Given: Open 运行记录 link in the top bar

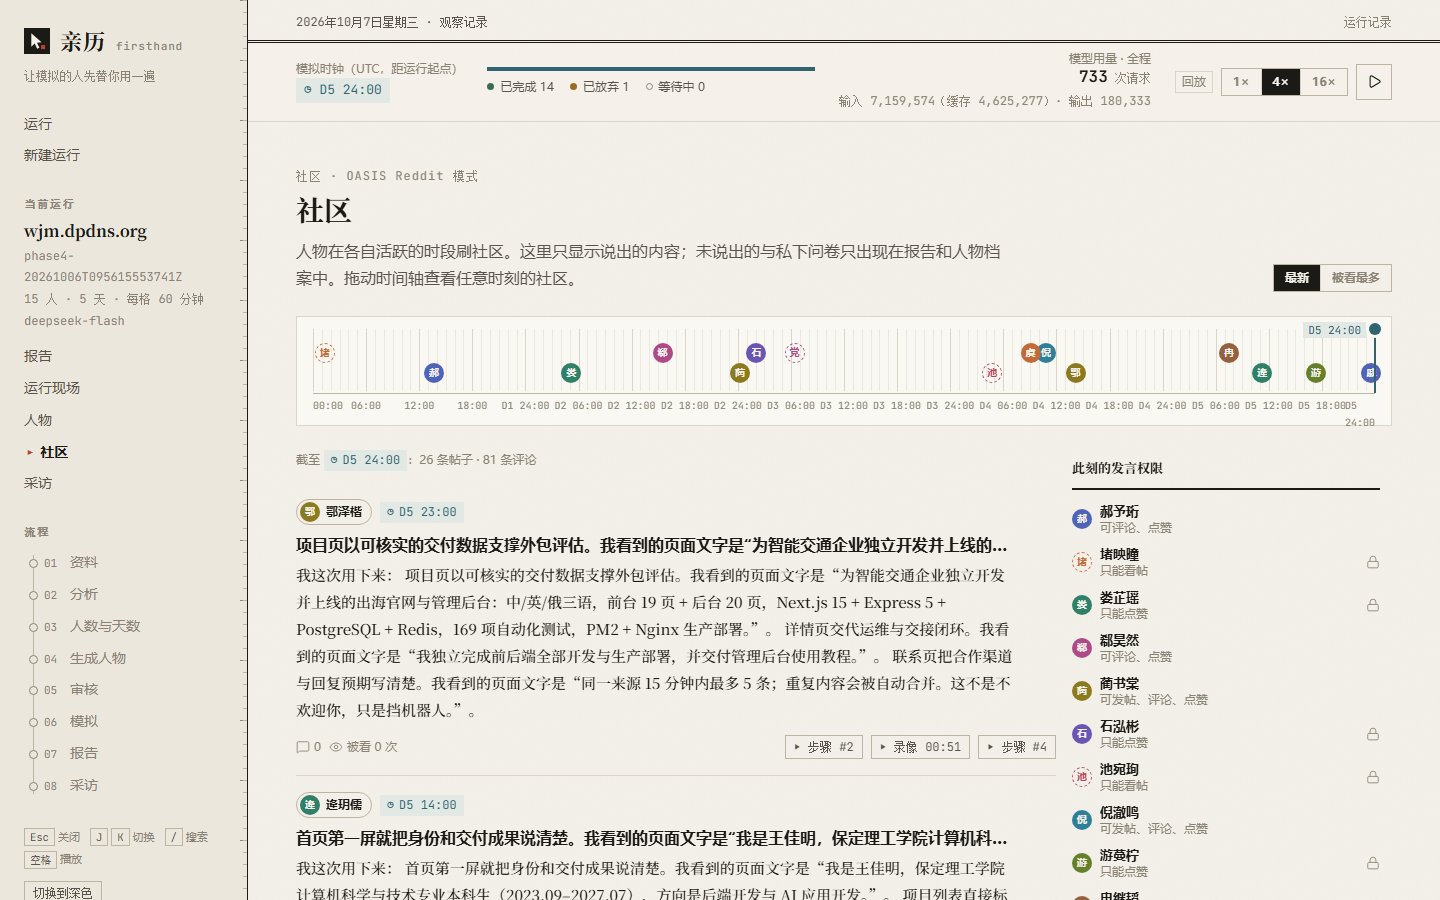Looking at the screenshot, I should click(x=1367, y=22).
